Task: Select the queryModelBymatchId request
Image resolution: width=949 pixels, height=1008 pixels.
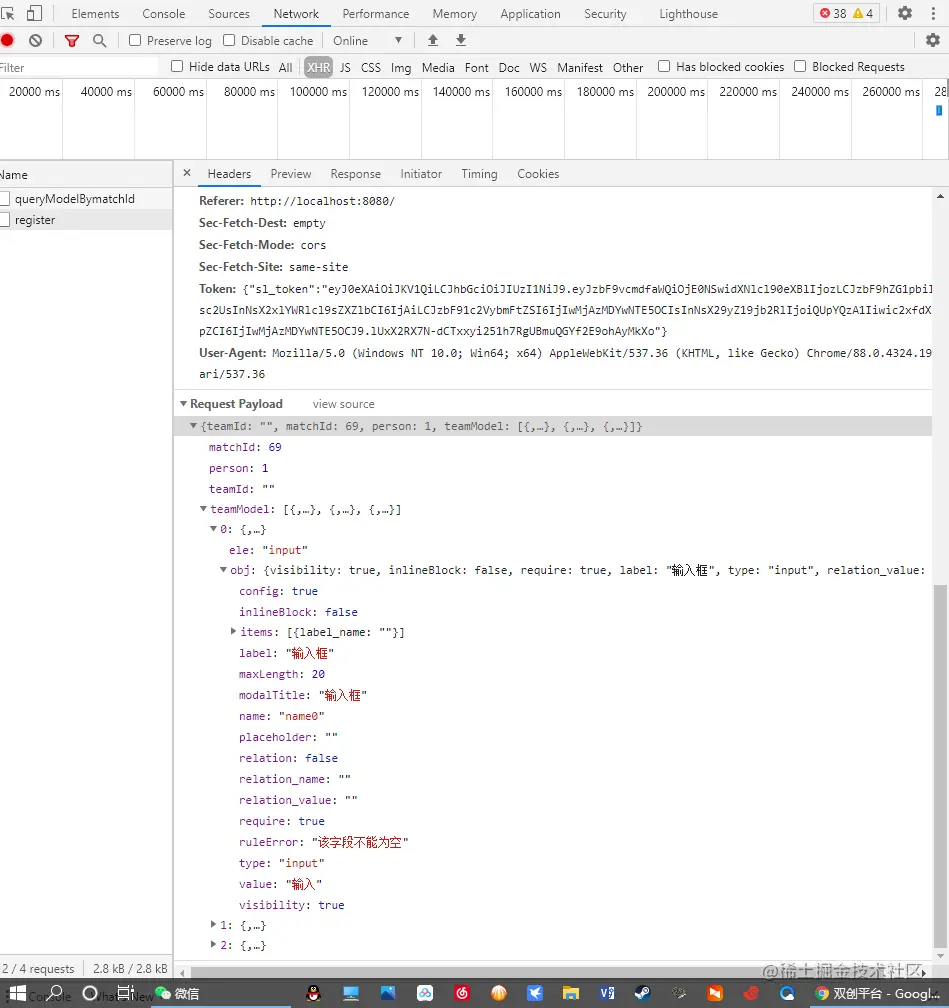Action: coord(75,199)
